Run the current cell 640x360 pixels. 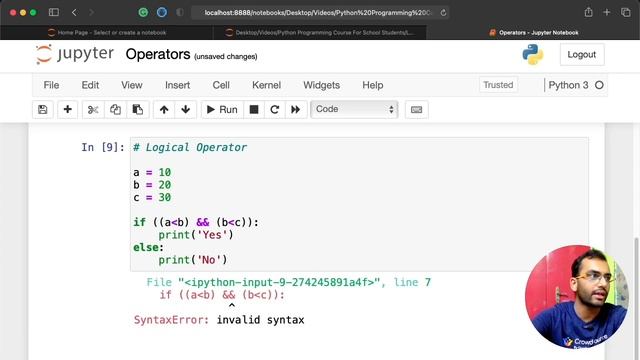tap(222, 109)
